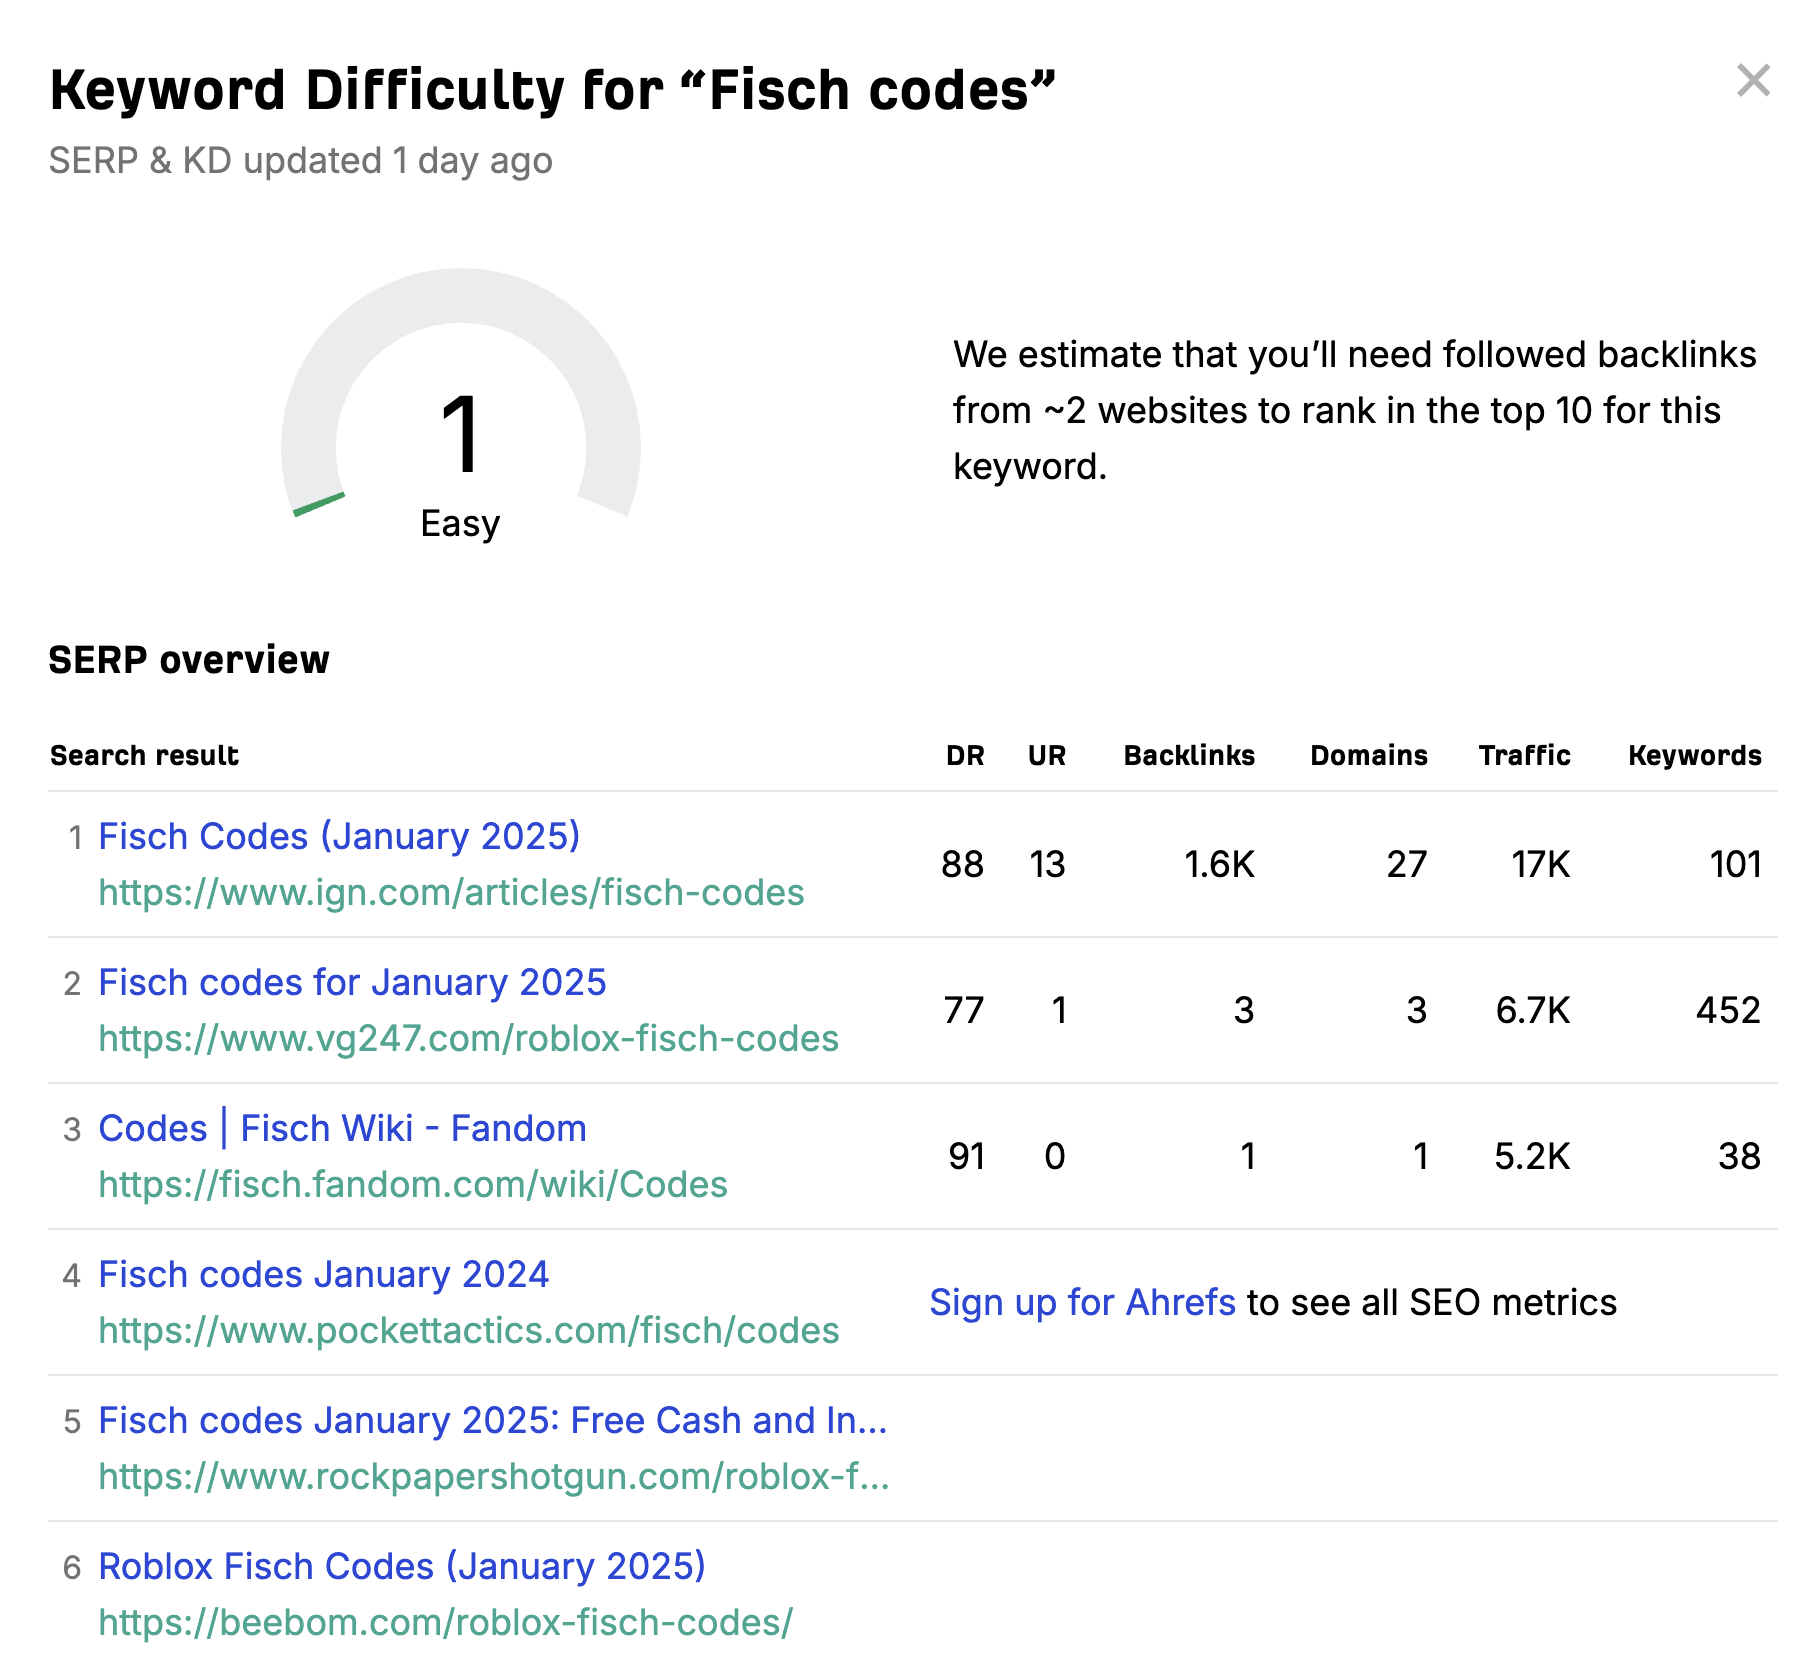The image size is (1820, 1666).
Task: Select the DR value 77 for vg247
Action: (x=964, y=1010)
